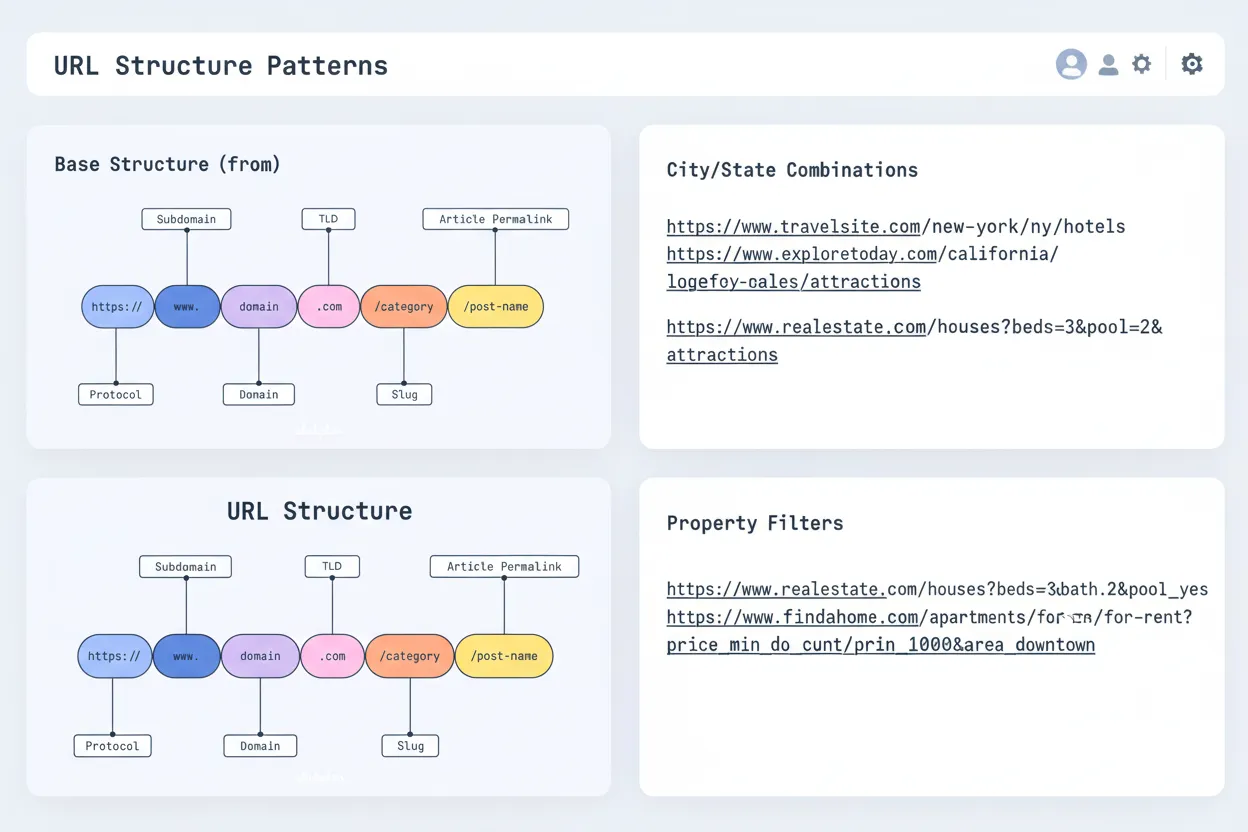Click the attractions link
The width and height of the screenshot is (1248, 832).
point(722,354)
